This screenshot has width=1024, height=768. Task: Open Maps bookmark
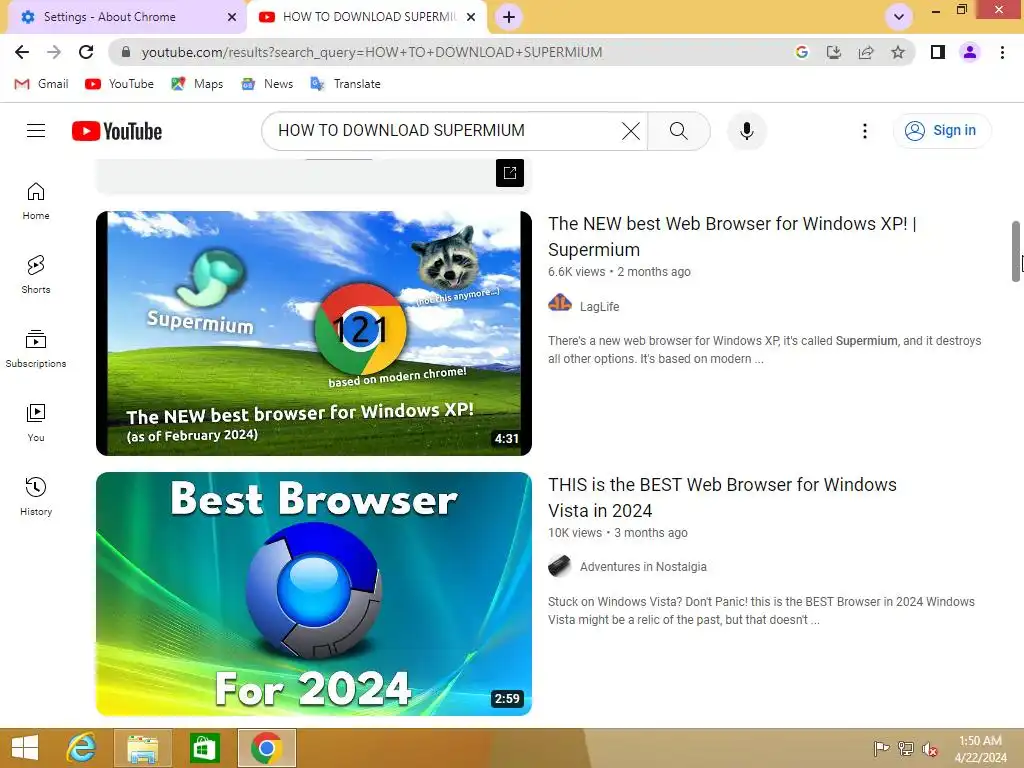[x=197, y=84]
